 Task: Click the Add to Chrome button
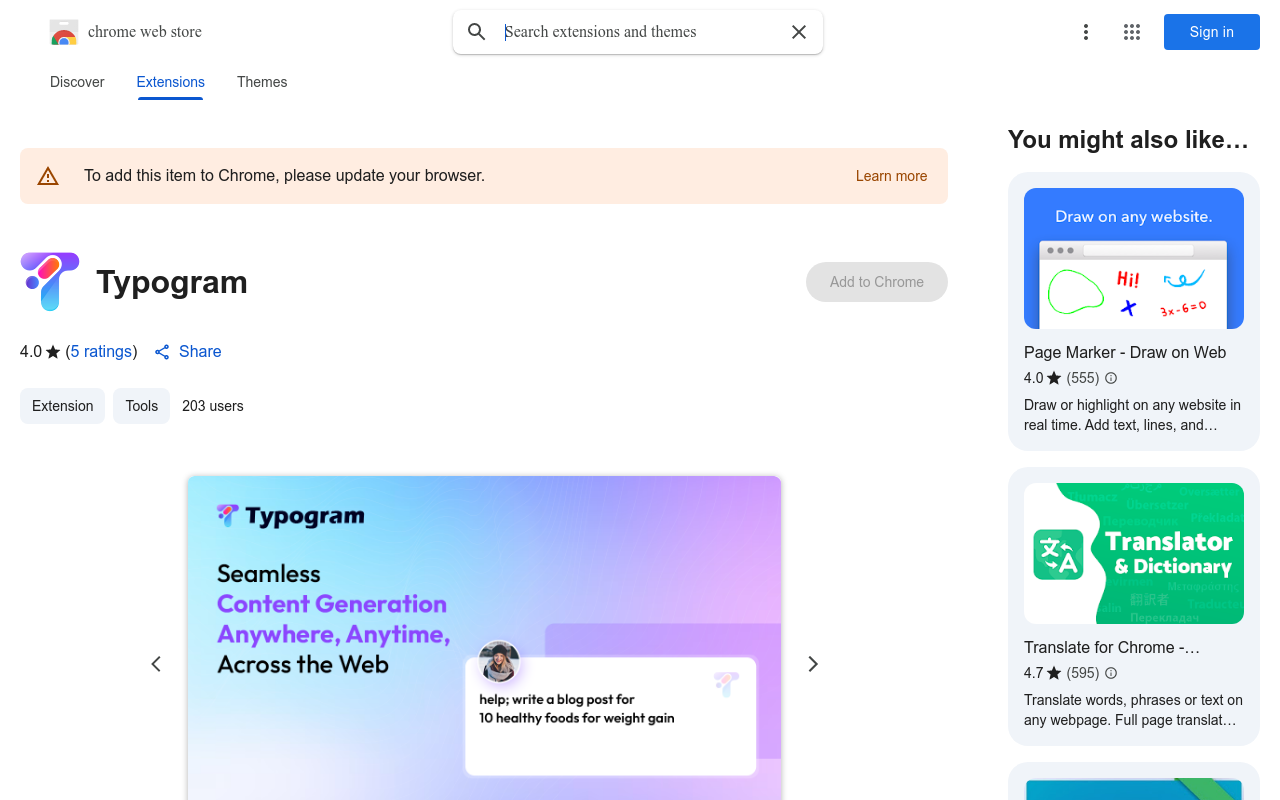877,282
